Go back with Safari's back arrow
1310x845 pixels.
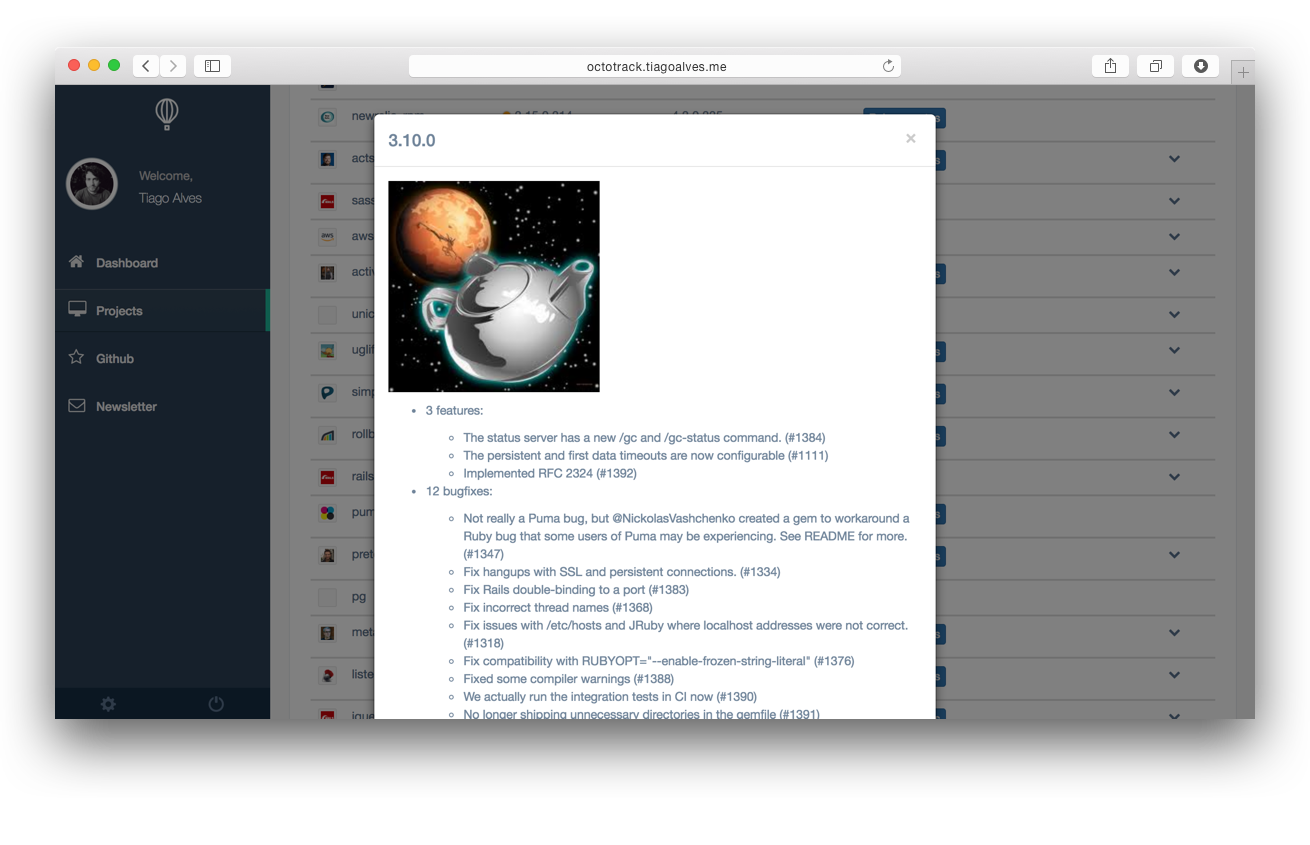tap(146, 66)
